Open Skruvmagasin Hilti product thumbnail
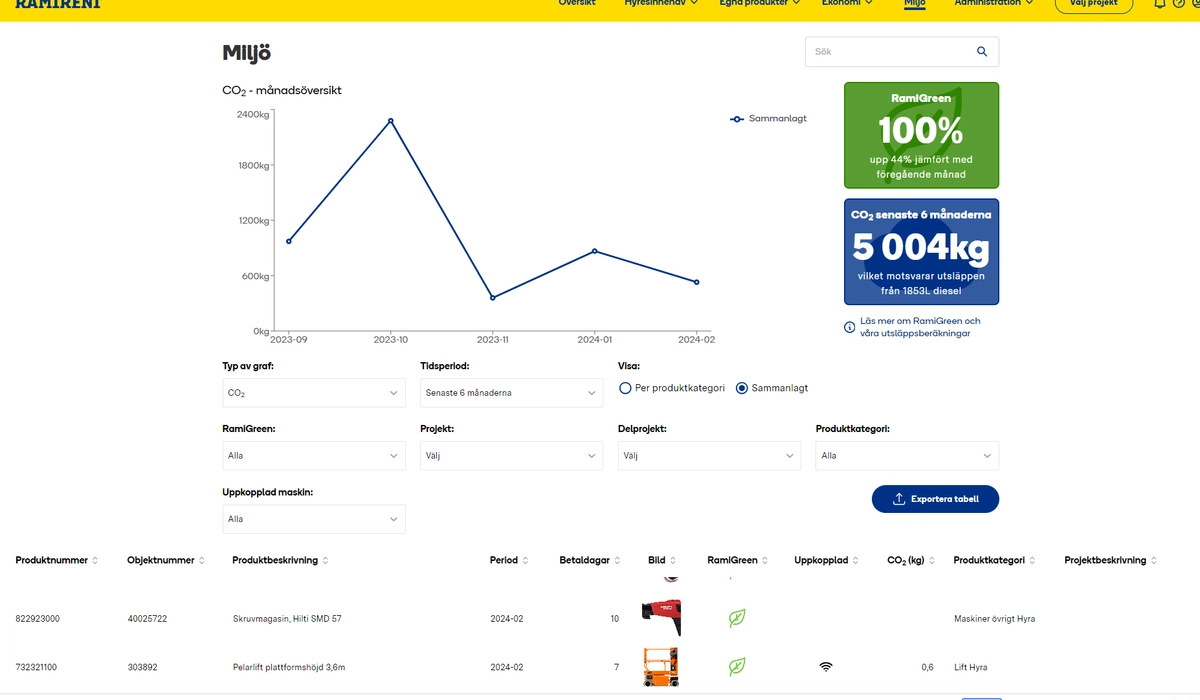The height and width of the screenshot is (700, 1200). (661, 618)
